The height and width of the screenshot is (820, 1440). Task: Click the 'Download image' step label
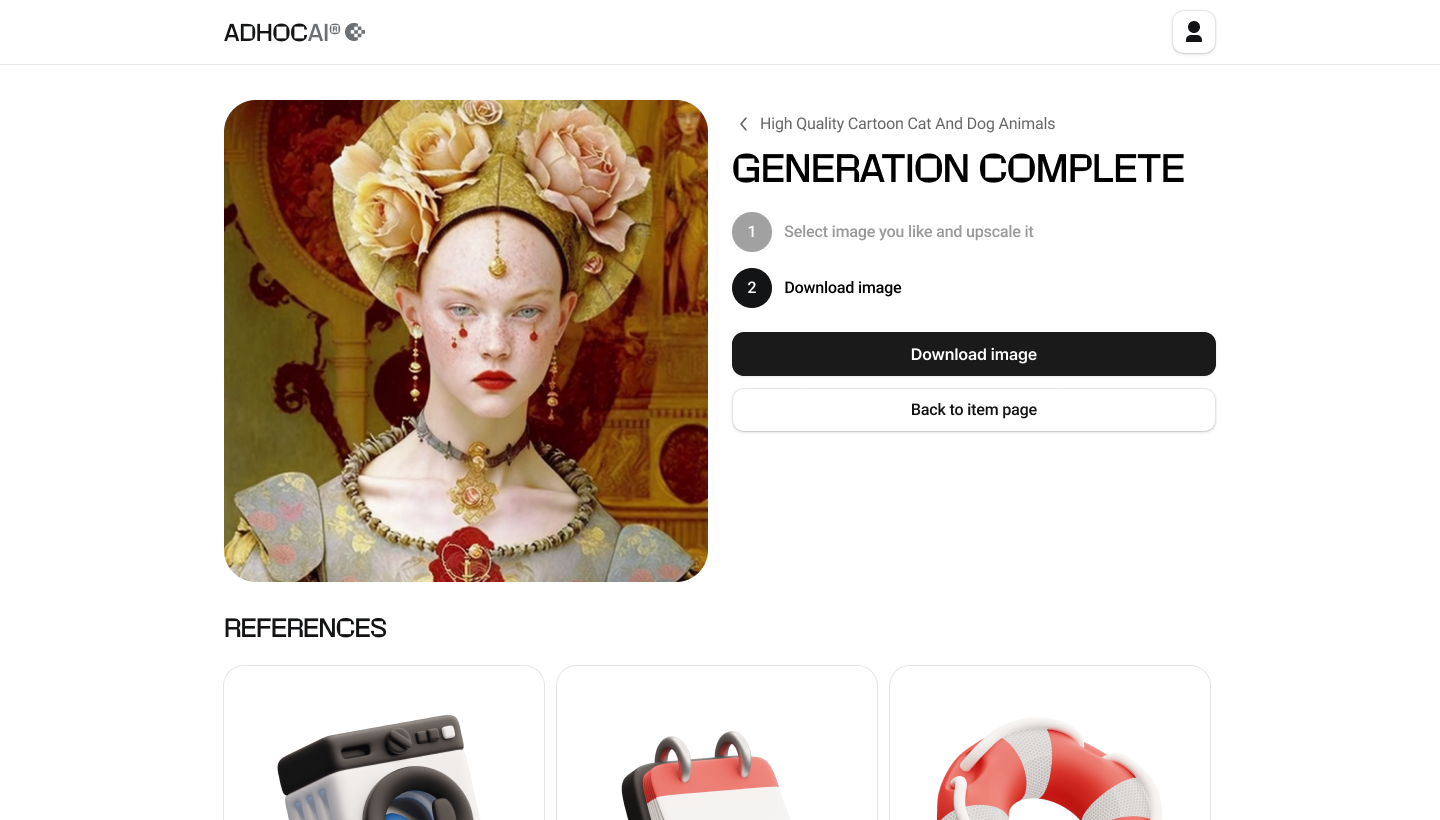[843, 288]
